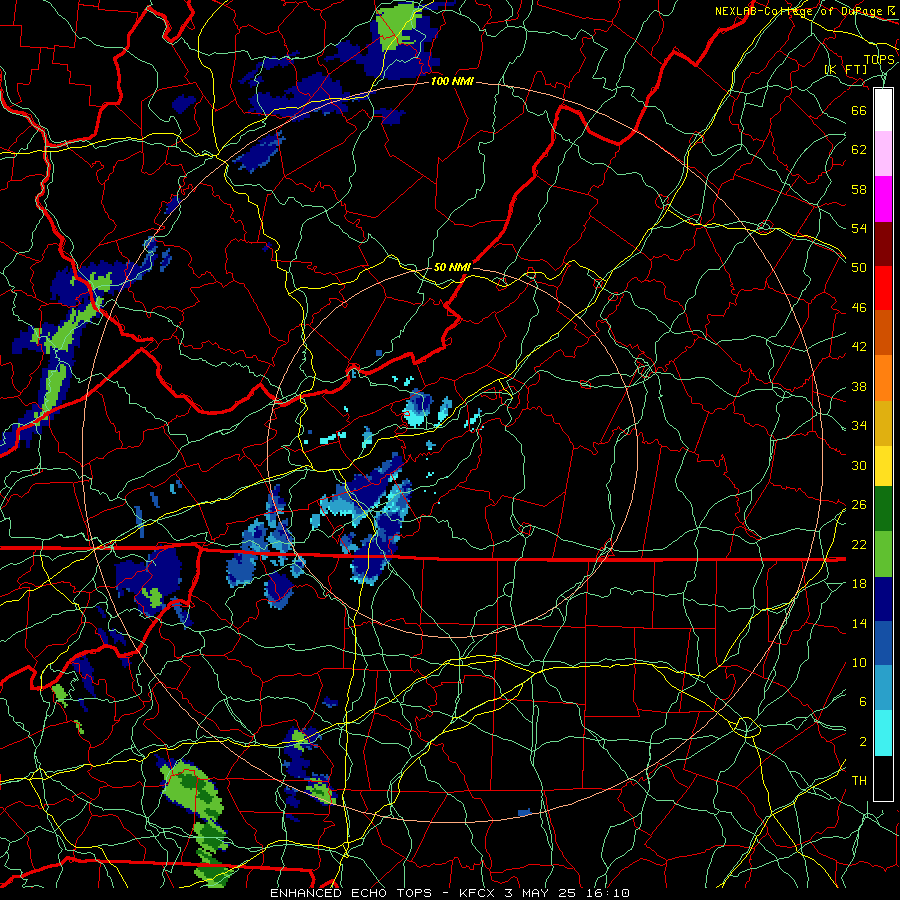Click the '38' legend value
The image size is (900, 900).
pyautogui.click(x=859, y=386)
